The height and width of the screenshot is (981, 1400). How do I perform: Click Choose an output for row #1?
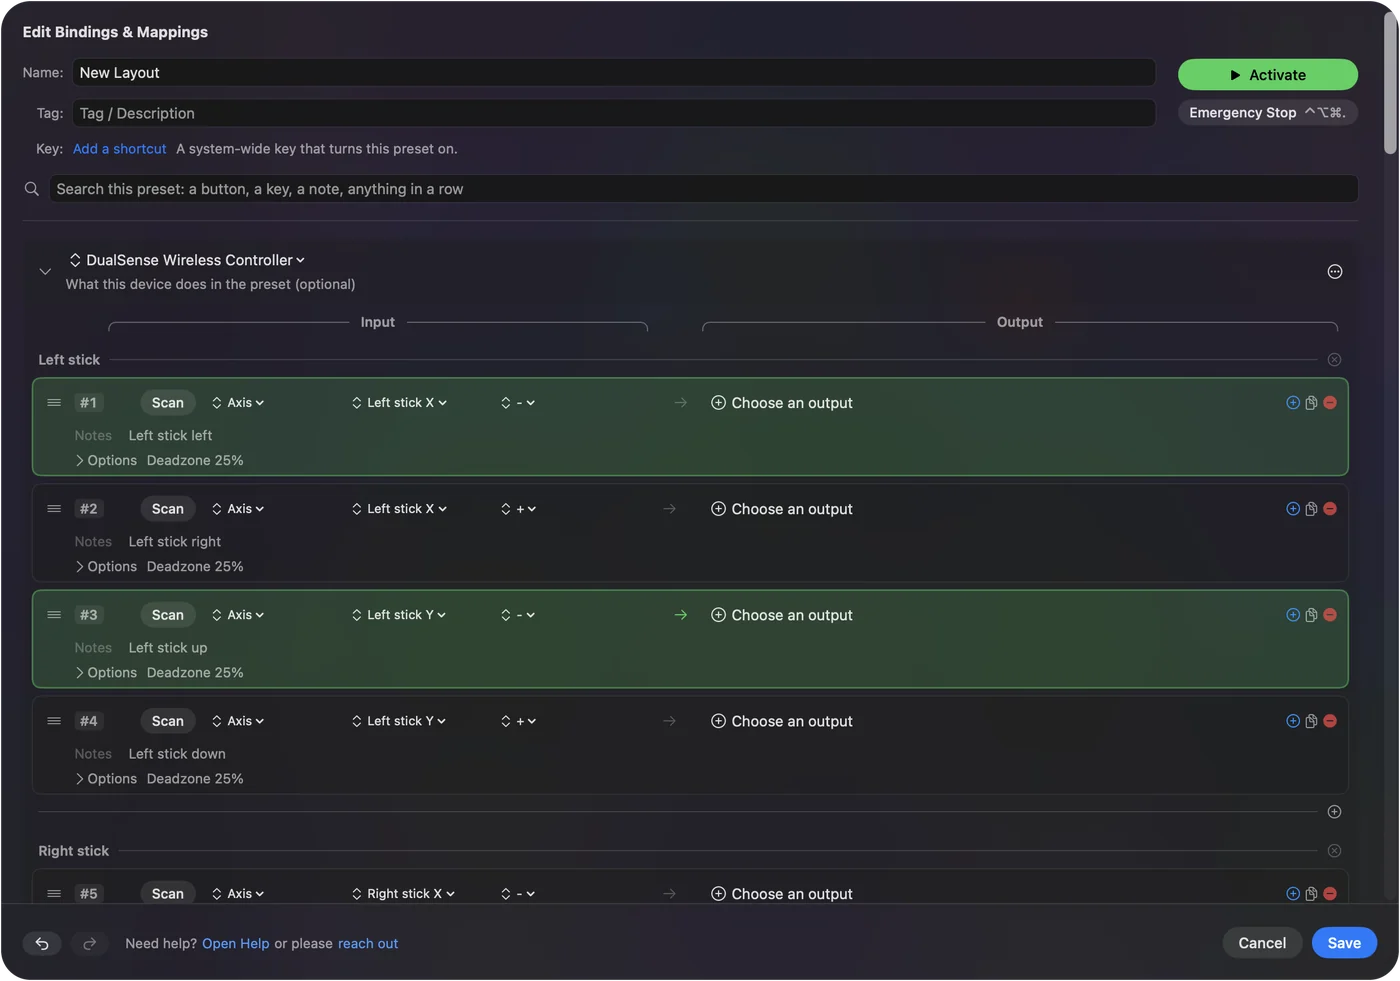point(782,403)
